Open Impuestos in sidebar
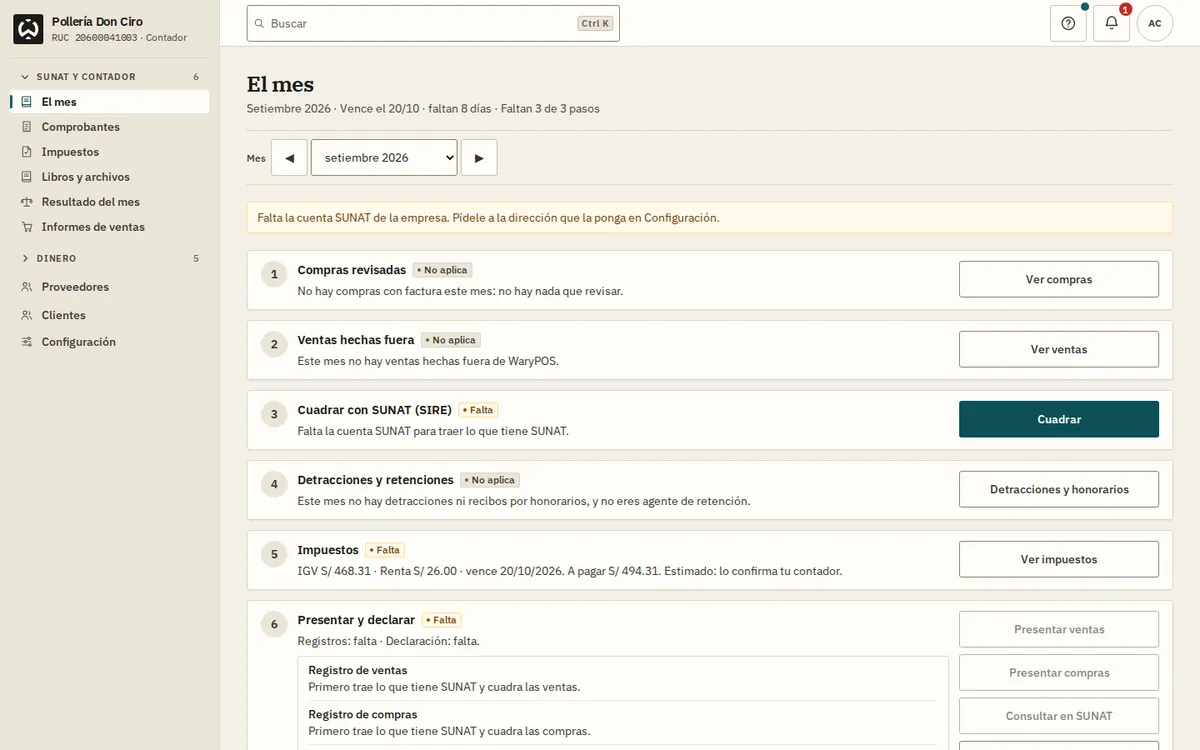The height and width of the screenshot is (750, 1200). (110, 152)
